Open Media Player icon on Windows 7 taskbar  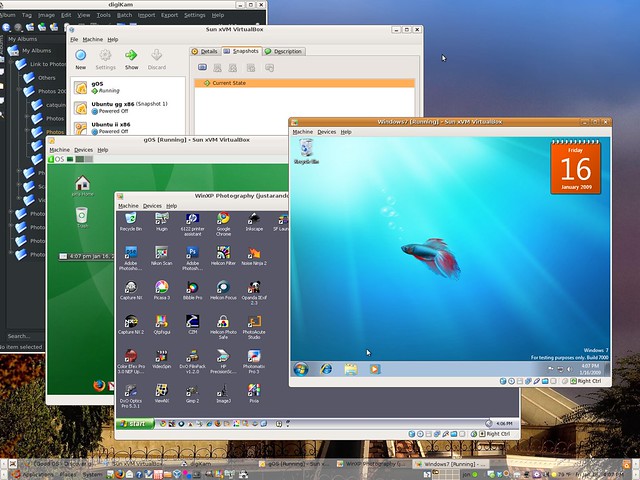tap(375, 369)
